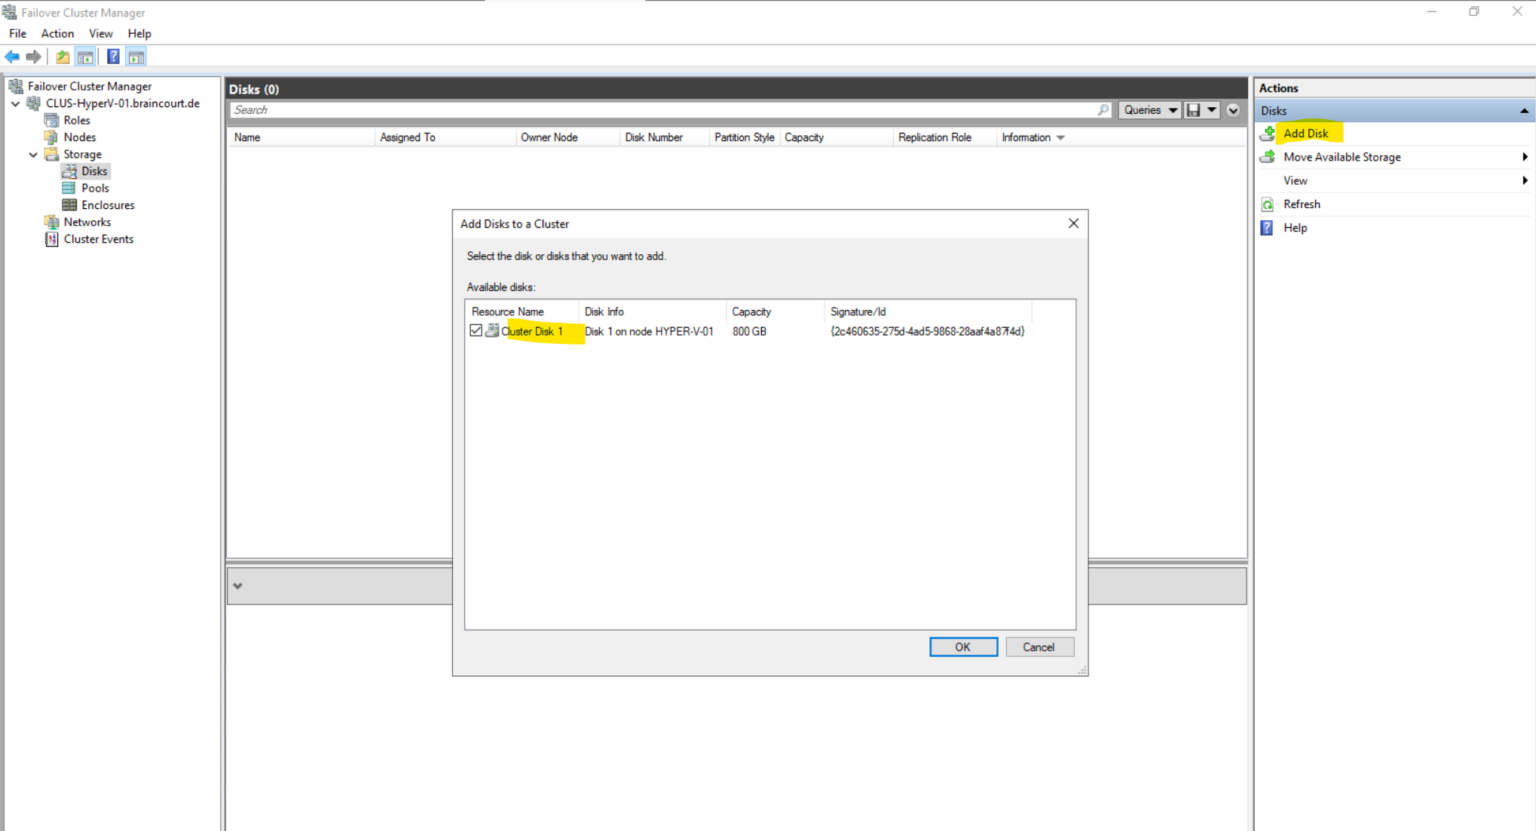Select Networks in the cluster tree
The image size is (1536, 831).
(x=85, y=221)
